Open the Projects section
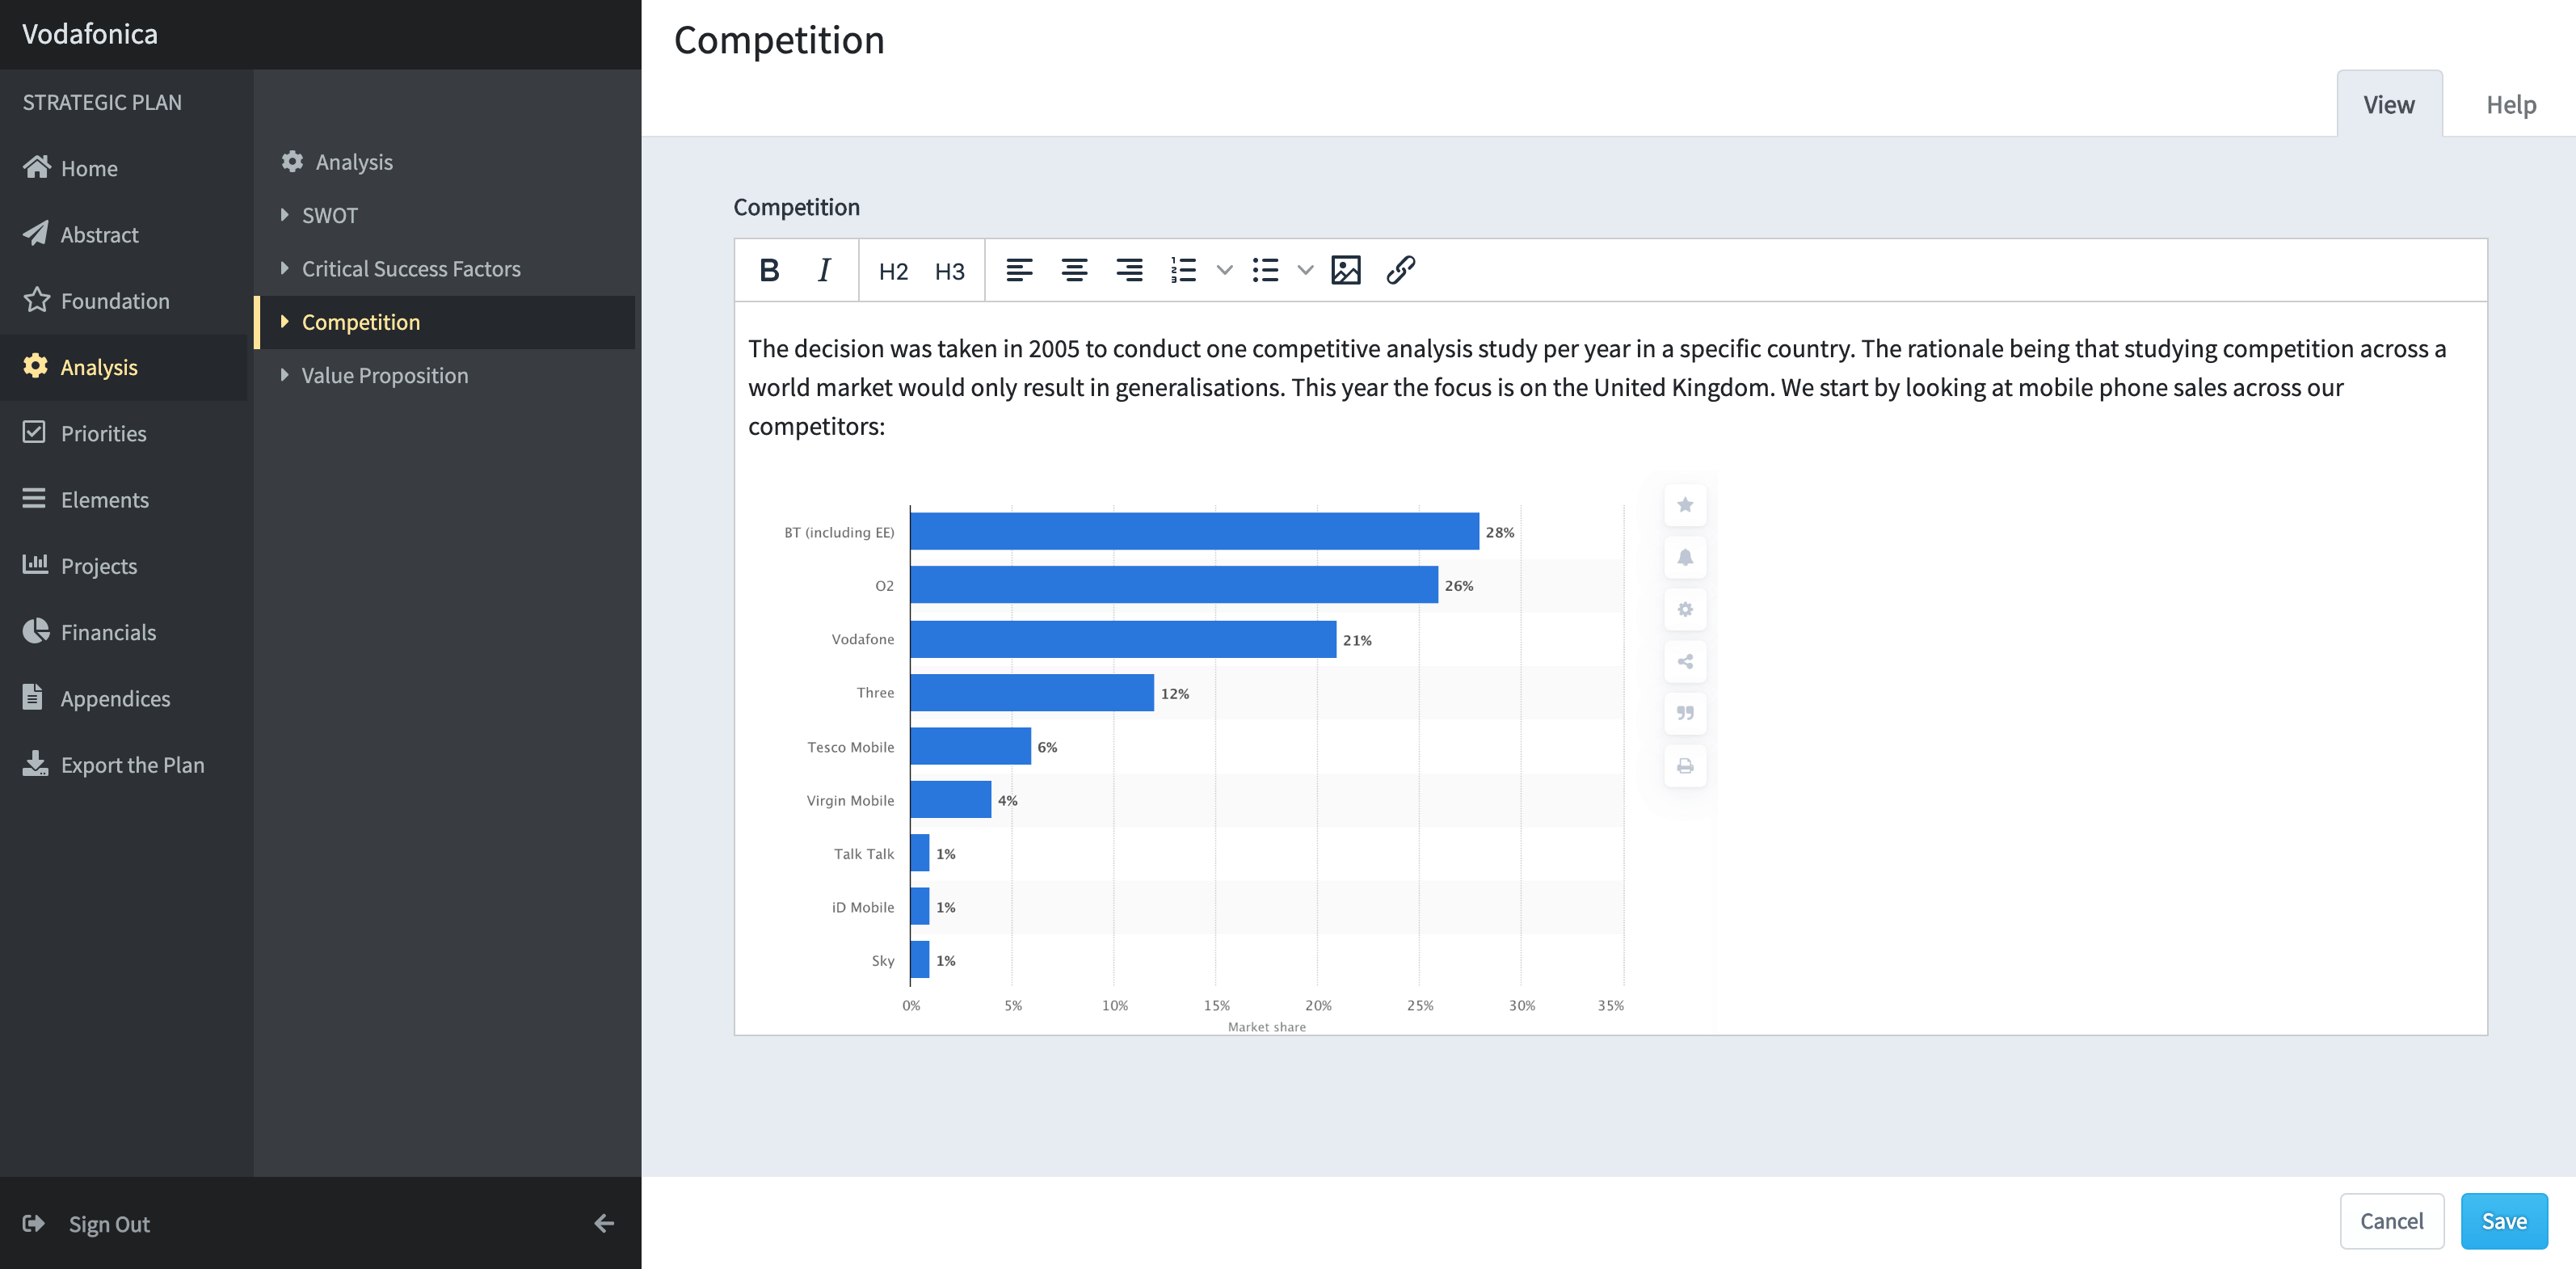Image resolution: width=2576 pixels, height=1269 pixels. 124,566
